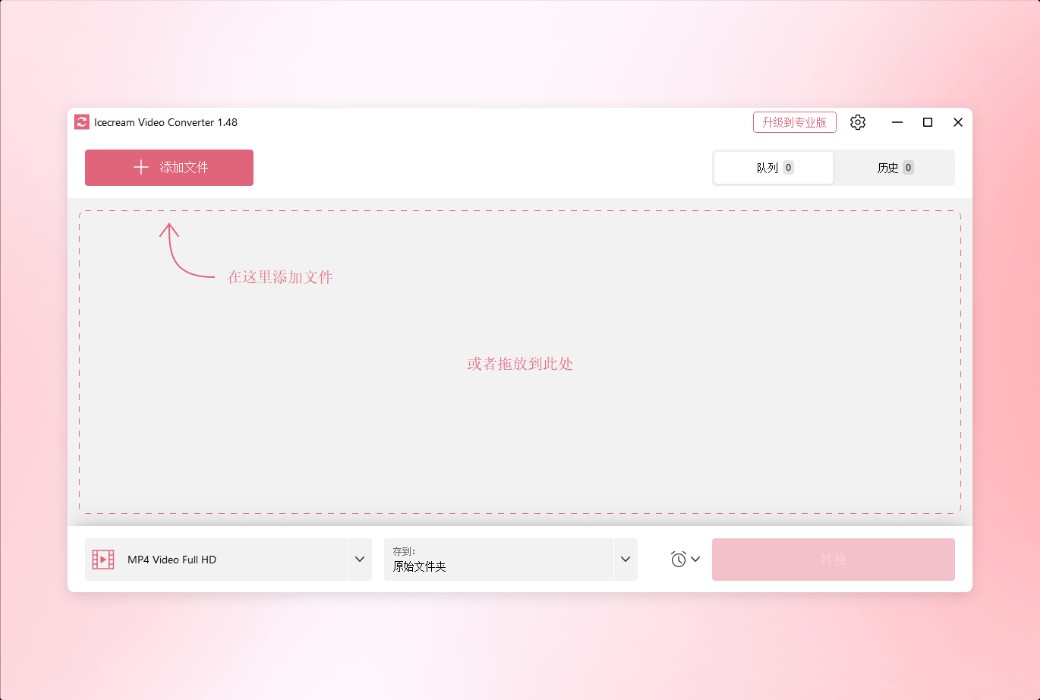The image size is (1040, 700).
Task: Click the Icecream Video Converter logo icon
Action: click(81, 121)
